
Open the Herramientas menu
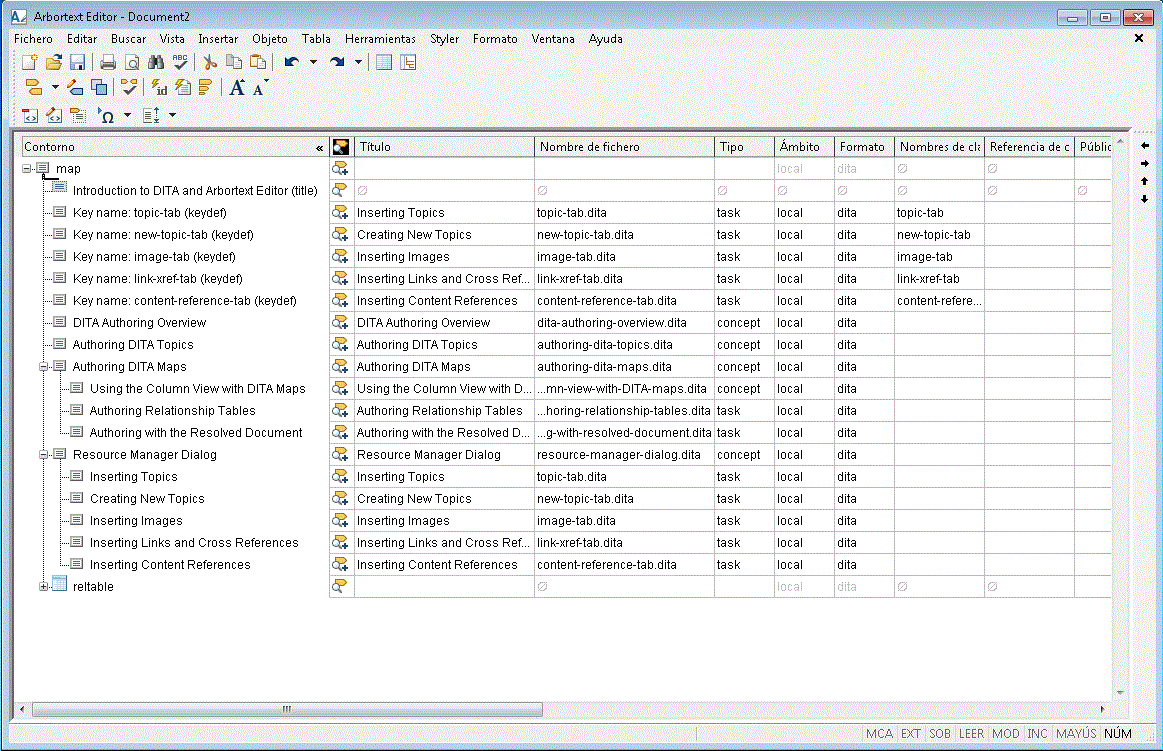(x=380, y=39)
